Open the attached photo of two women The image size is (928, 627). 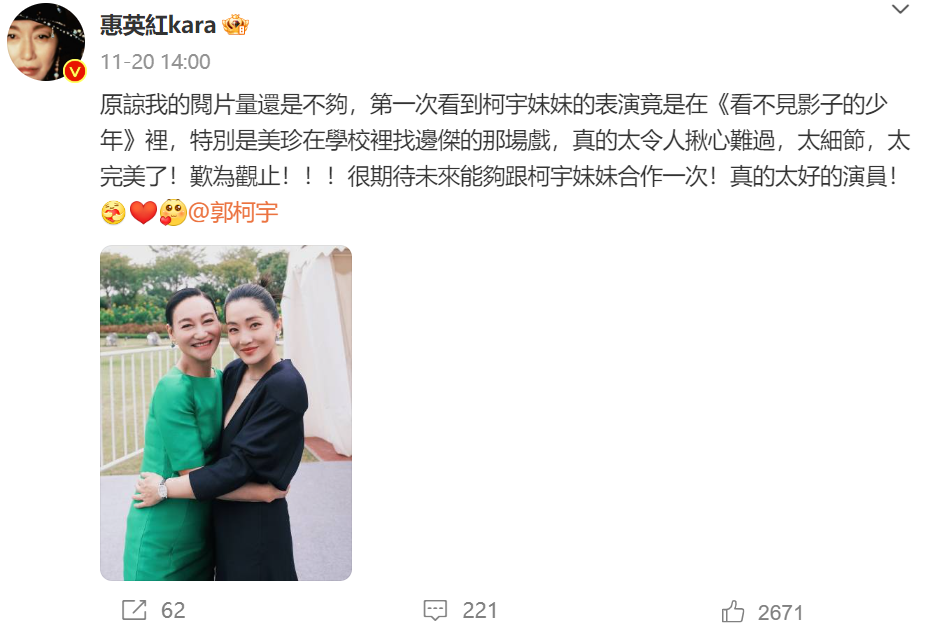coord(226,413)
